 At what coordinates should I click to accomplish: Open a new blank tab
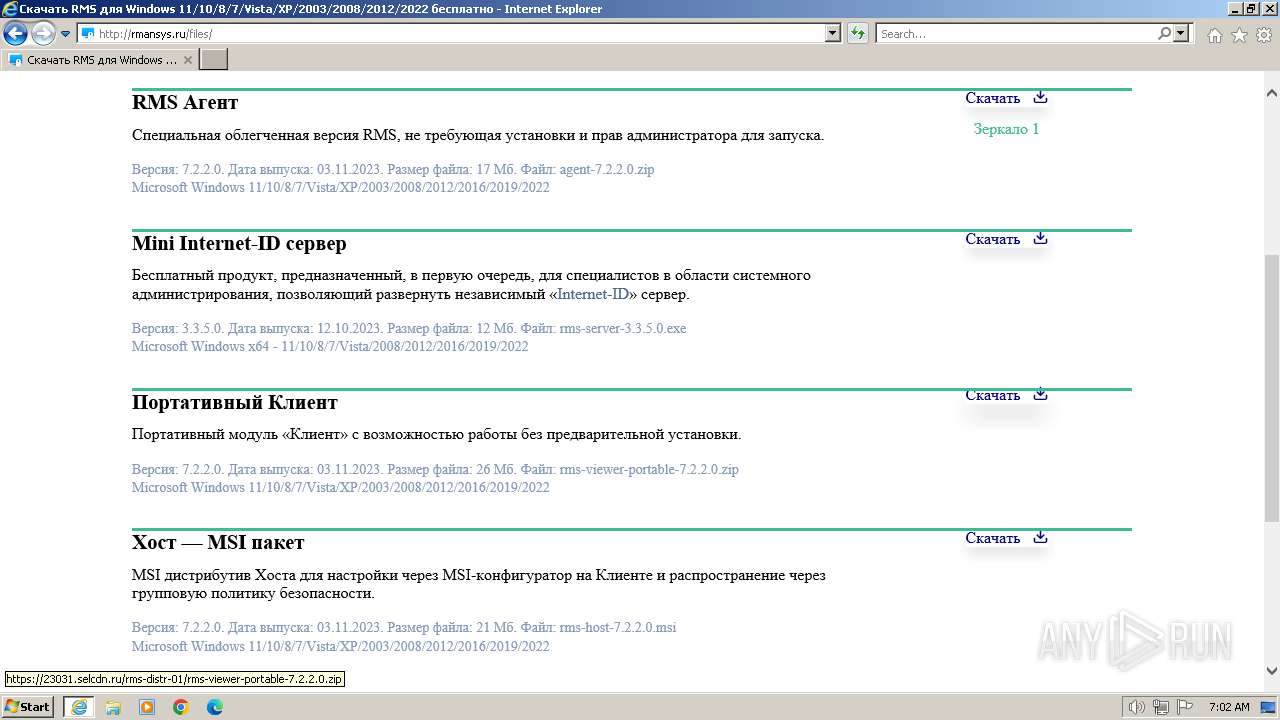click(214, 60)
